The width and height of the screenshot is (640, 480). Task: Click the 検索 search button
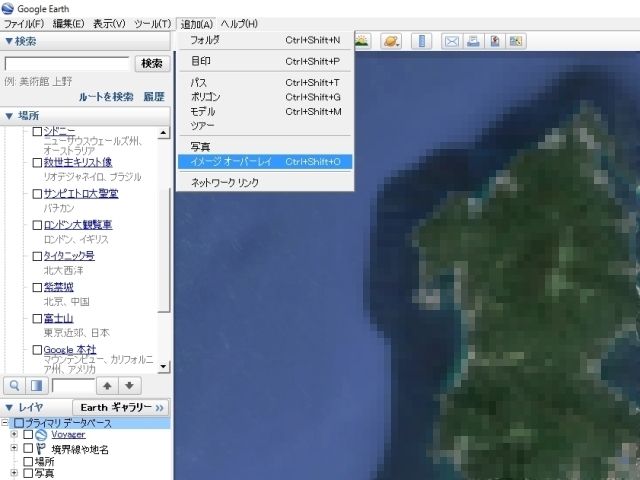click(152, 64)
